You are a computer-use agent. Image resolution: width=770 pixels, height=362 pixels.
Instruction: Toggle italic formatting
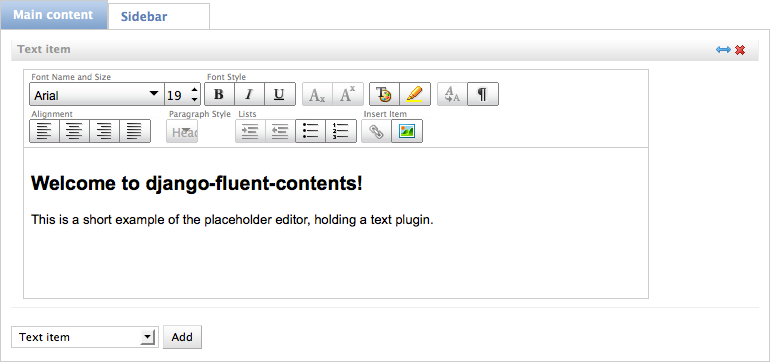[x=249, y=94]
